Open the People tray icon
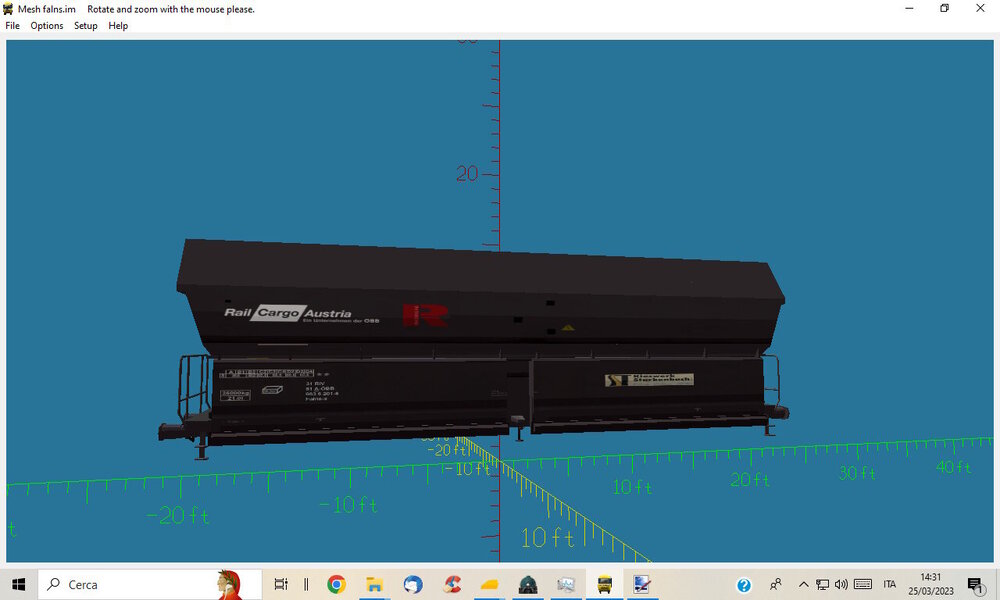 pyautogui.click(x=776, y=584)
